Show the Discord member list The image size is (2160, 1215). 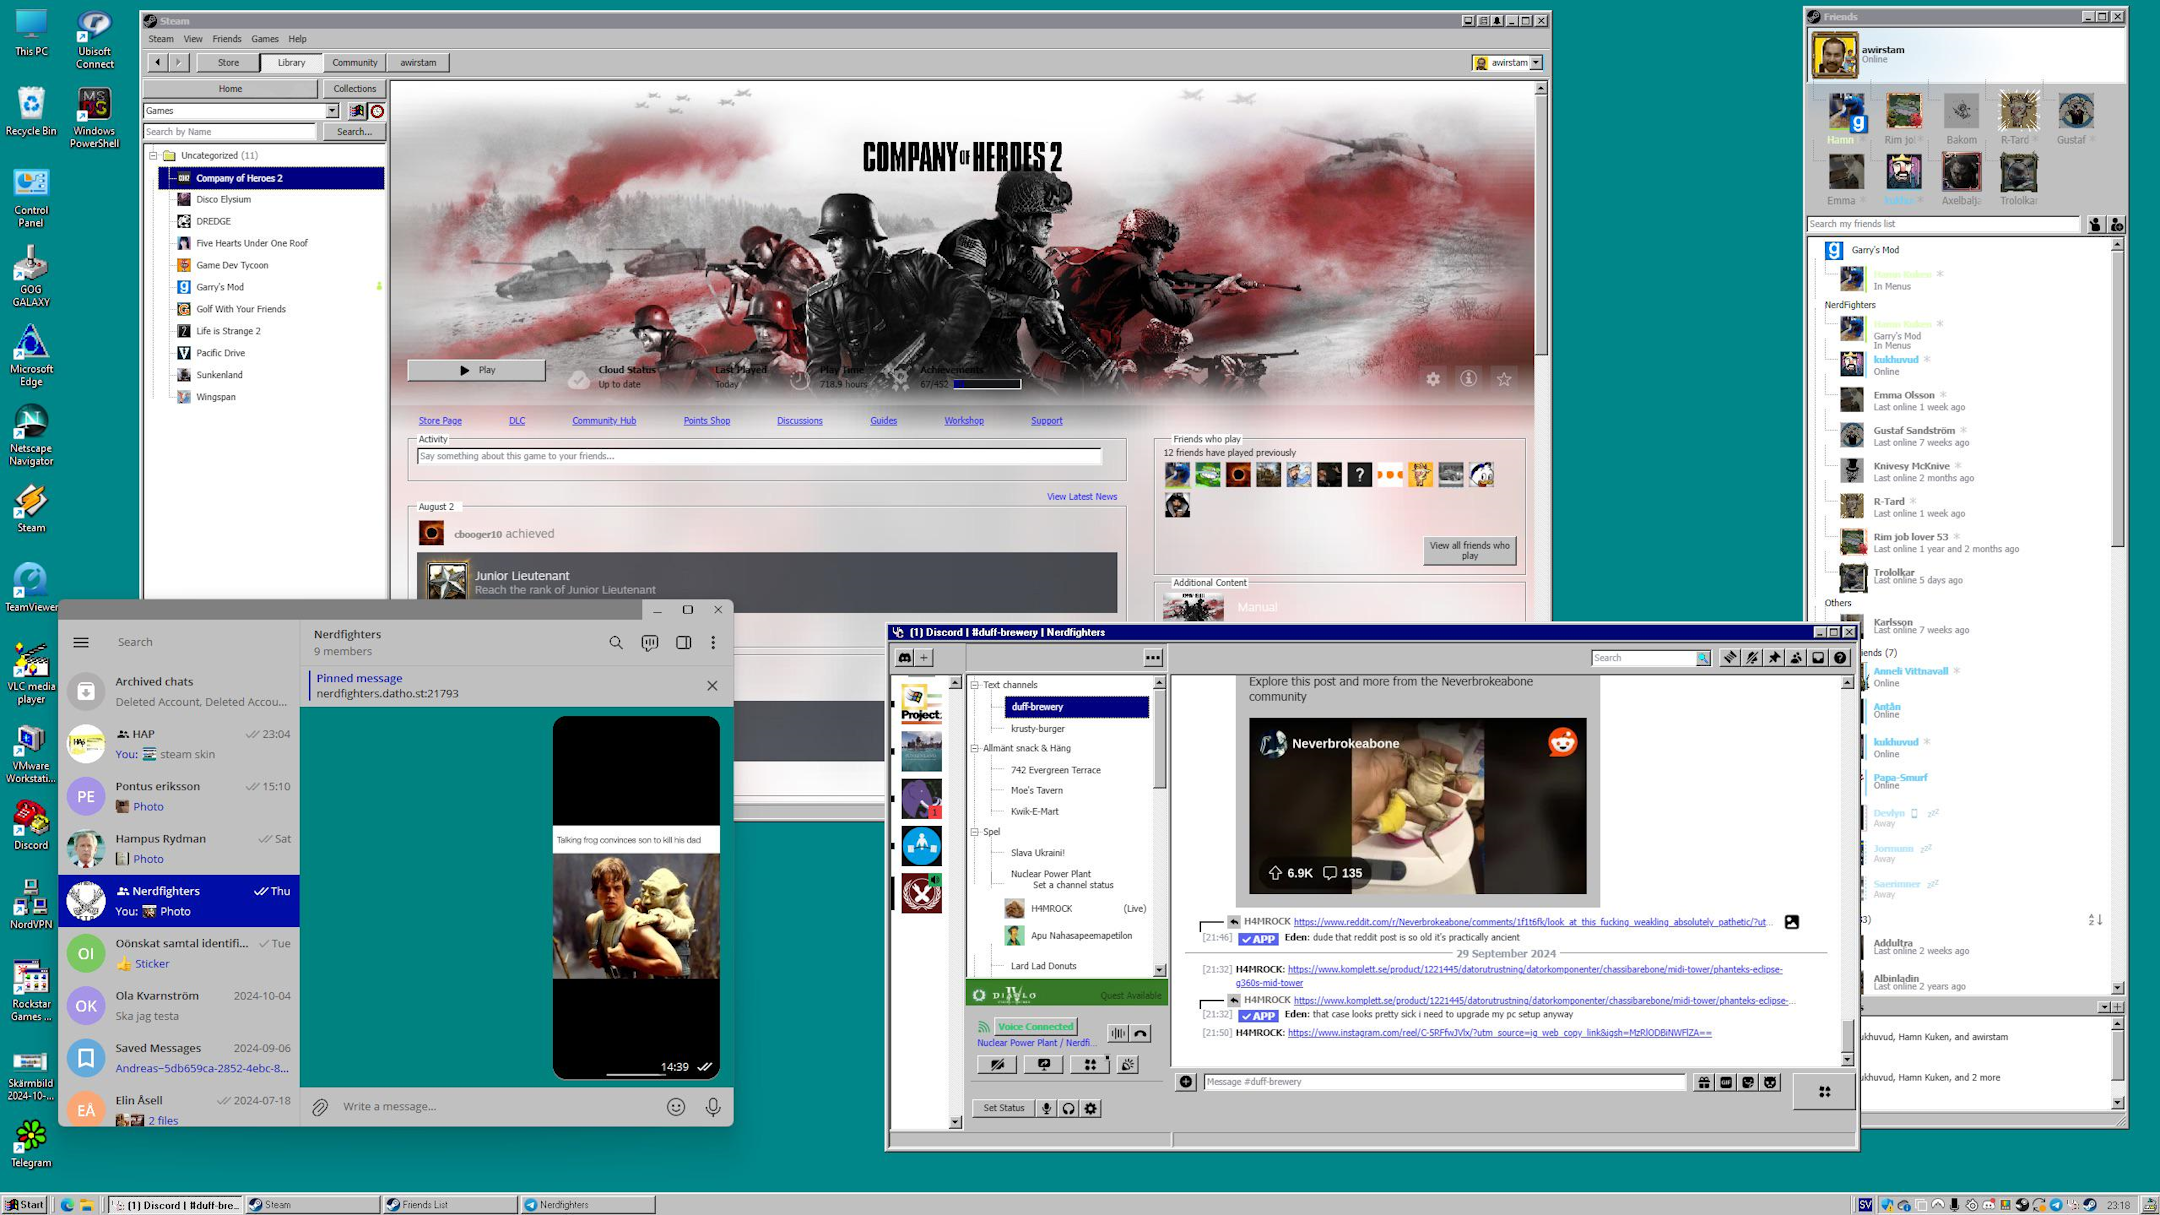click(1796, 658)
